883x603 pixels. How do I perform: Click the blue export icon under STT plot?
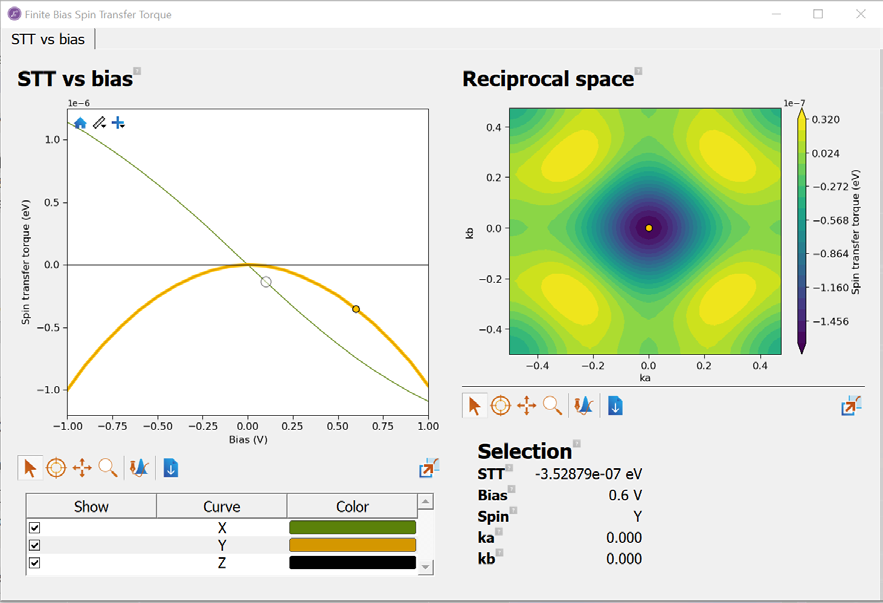(171, 468)
